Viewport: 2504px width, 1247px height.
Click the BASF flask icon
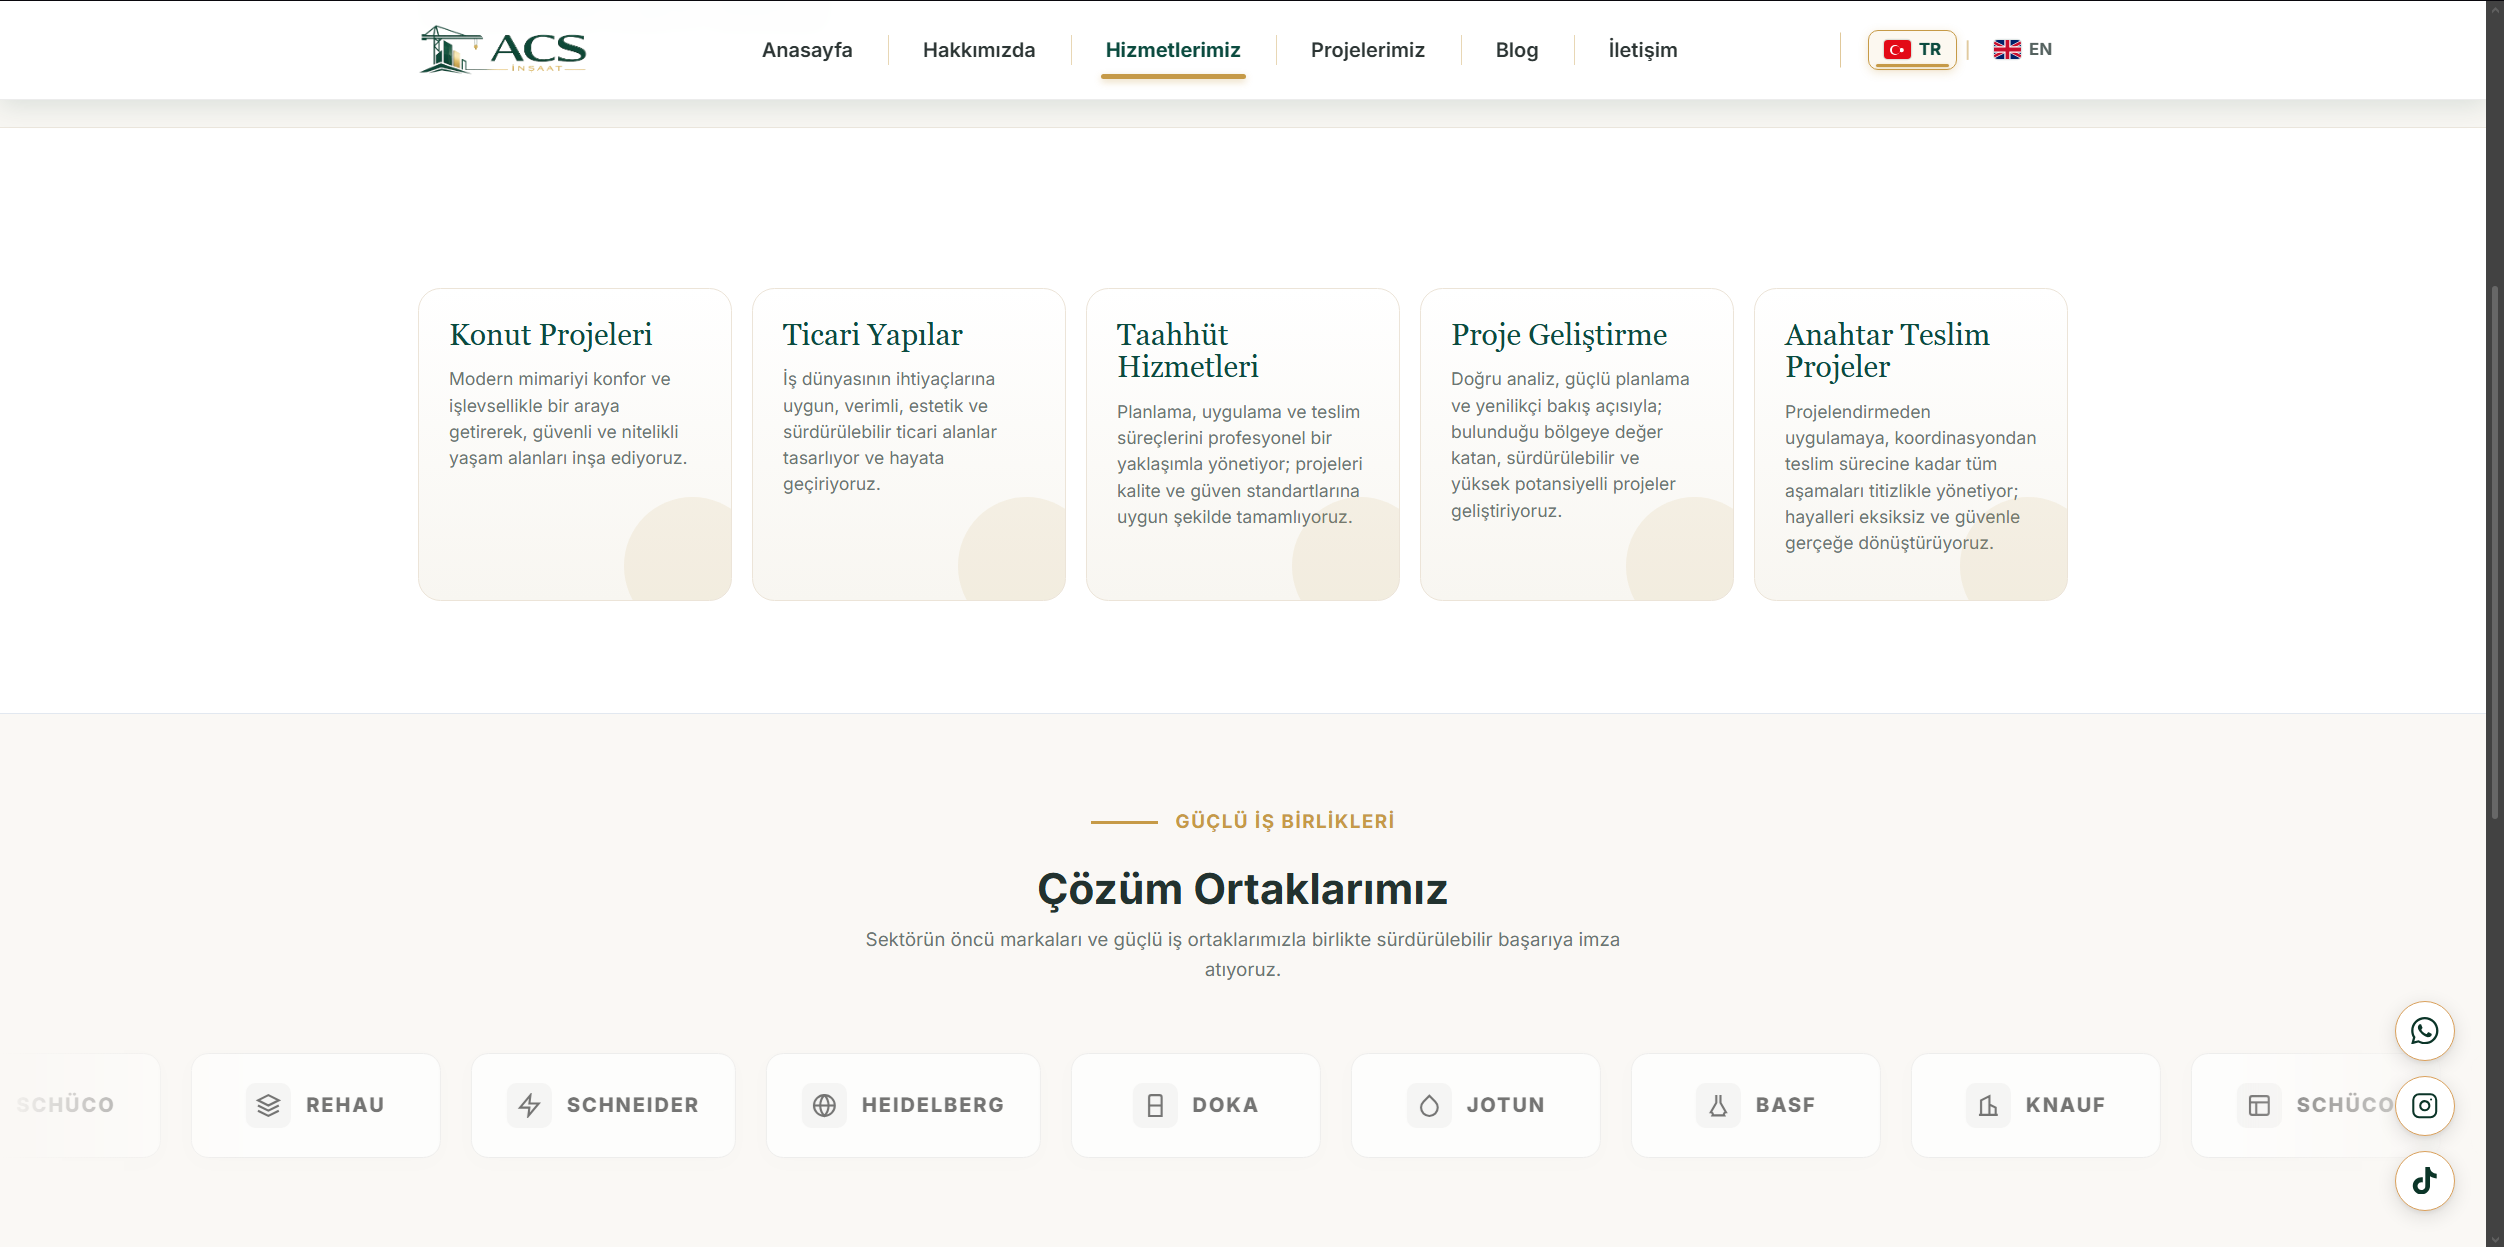click(x=1718, y=1105)
